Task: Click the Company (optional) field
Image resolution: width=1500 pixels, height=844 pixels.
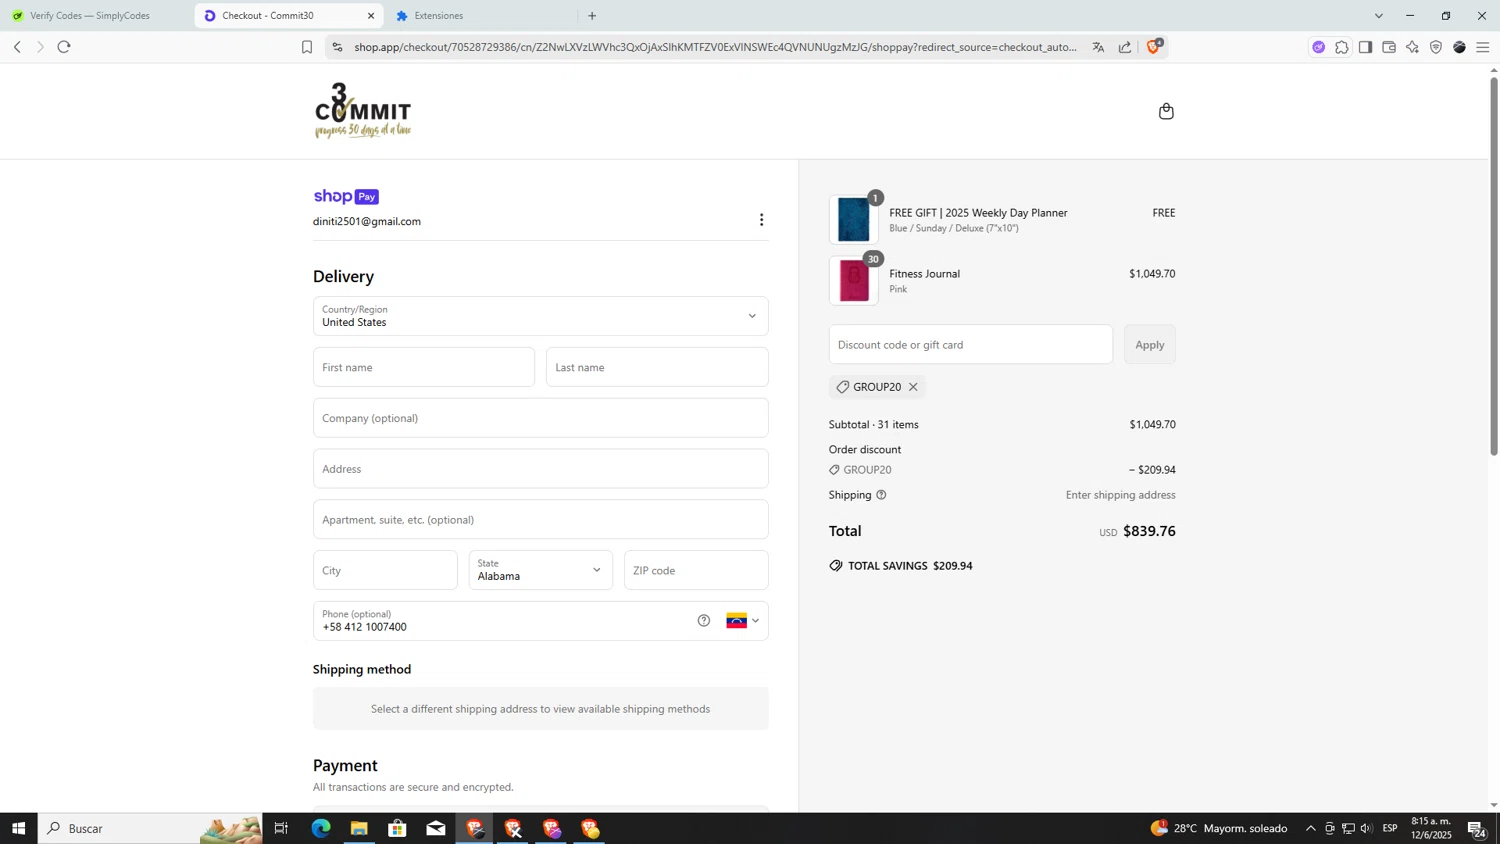Action: point(541,418)
